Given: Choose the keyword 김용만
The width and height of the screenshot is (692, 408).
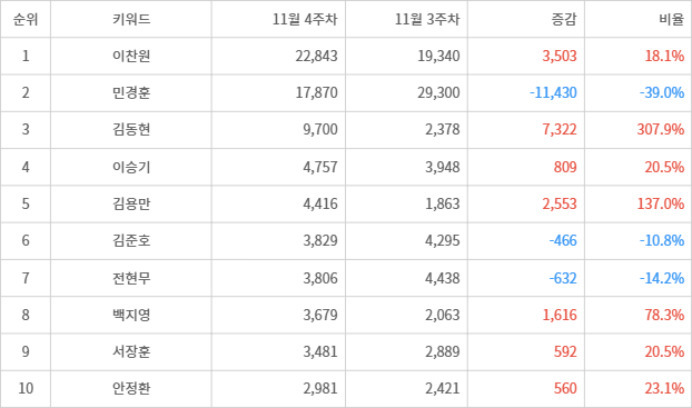Looking at the screenshot, I should point(132,204).
